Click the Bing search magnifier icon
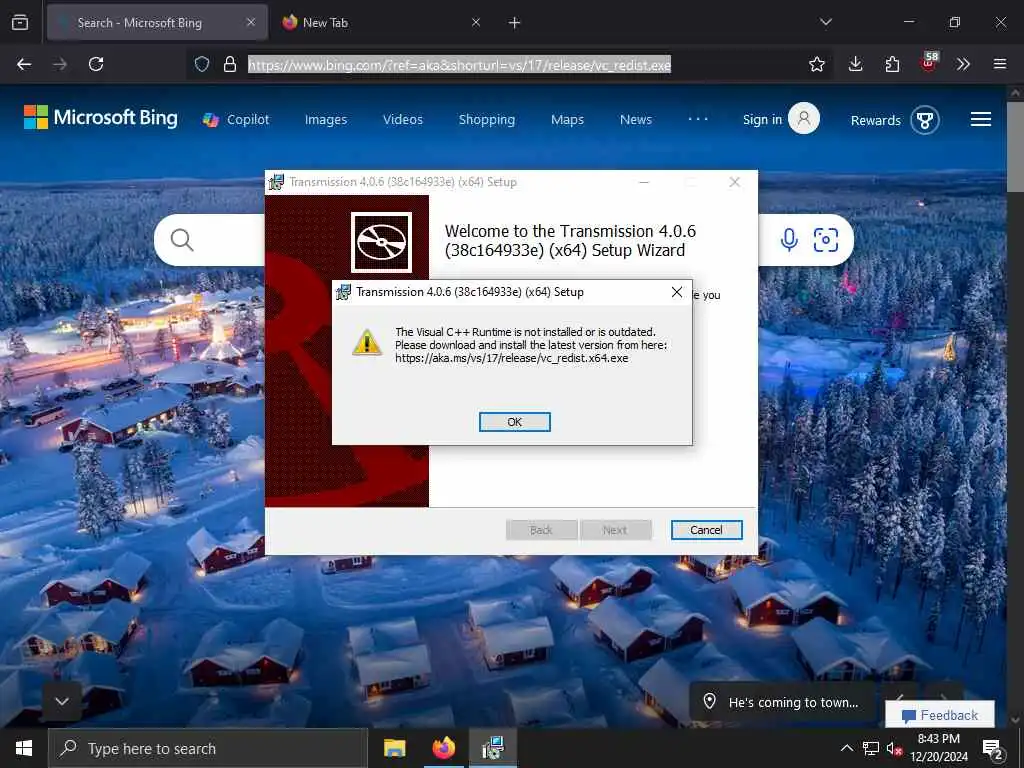Screen dimensions: 1024x768 (x=182, y=240)
